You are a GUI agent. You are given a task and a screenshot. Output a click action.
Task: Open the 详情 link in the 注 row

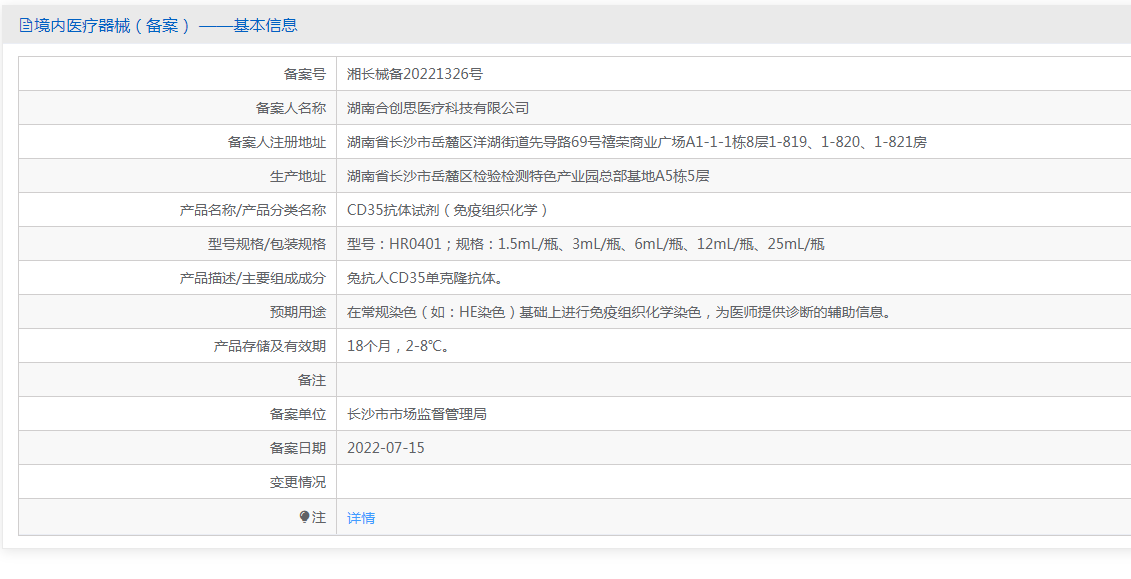tap(361, 518)
